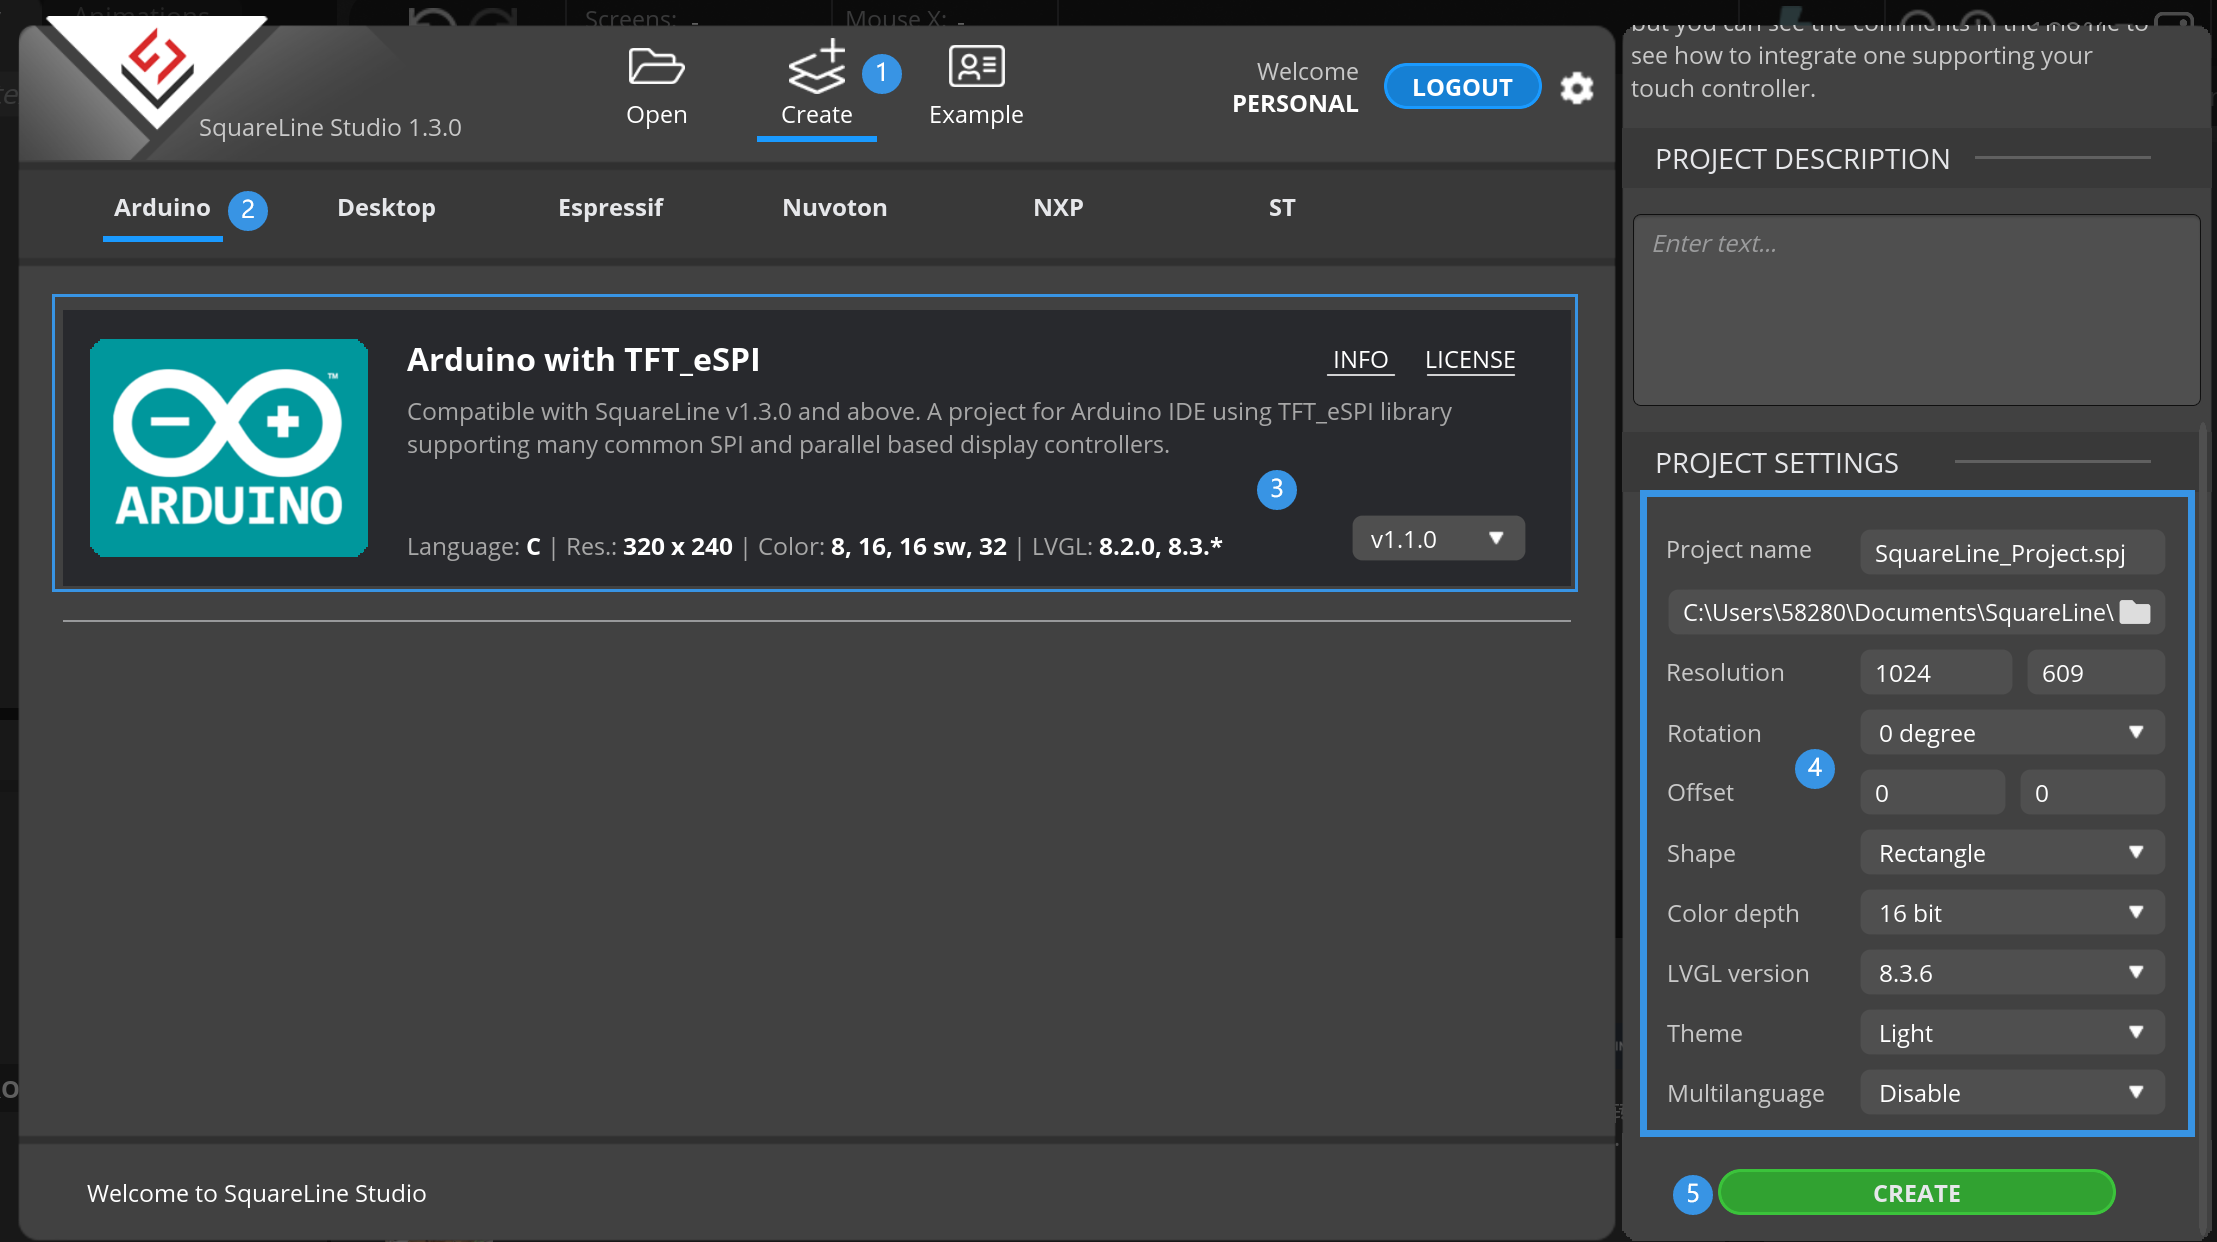Click the Res.: 320 x 240 text
The height and width of the screenshot is (1242, 2217).
tap(649, 547)
